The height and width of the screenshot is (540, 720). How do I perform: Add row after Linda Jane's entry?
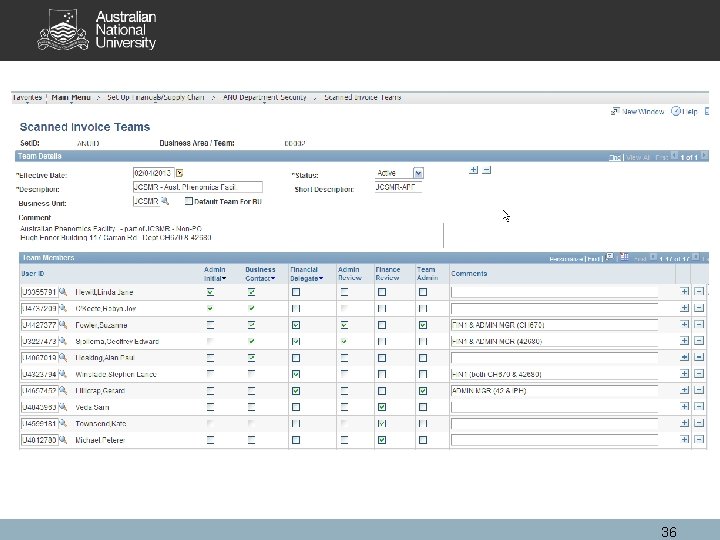click(x=685, y=292)
